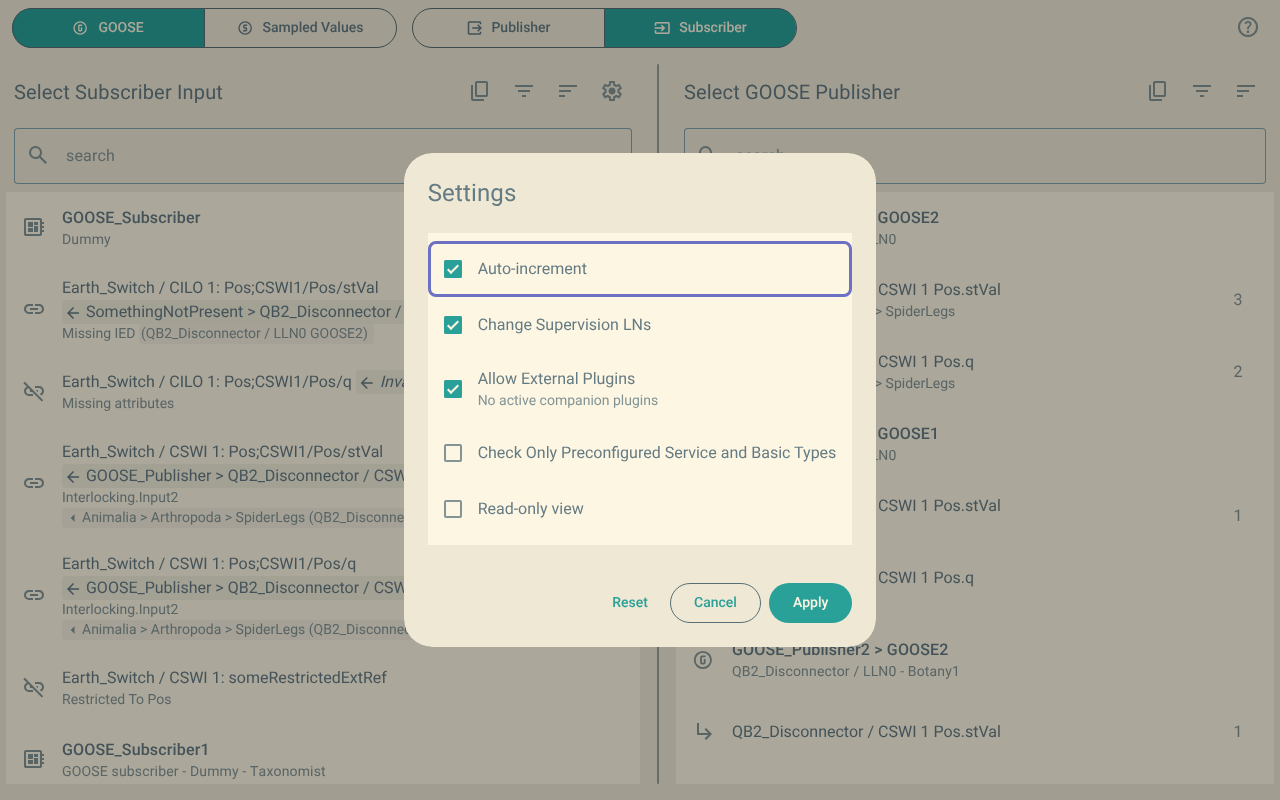Switch to Sampled Values tab
Viewport: 1280px width, 800px height.
(x=300, y=28)
